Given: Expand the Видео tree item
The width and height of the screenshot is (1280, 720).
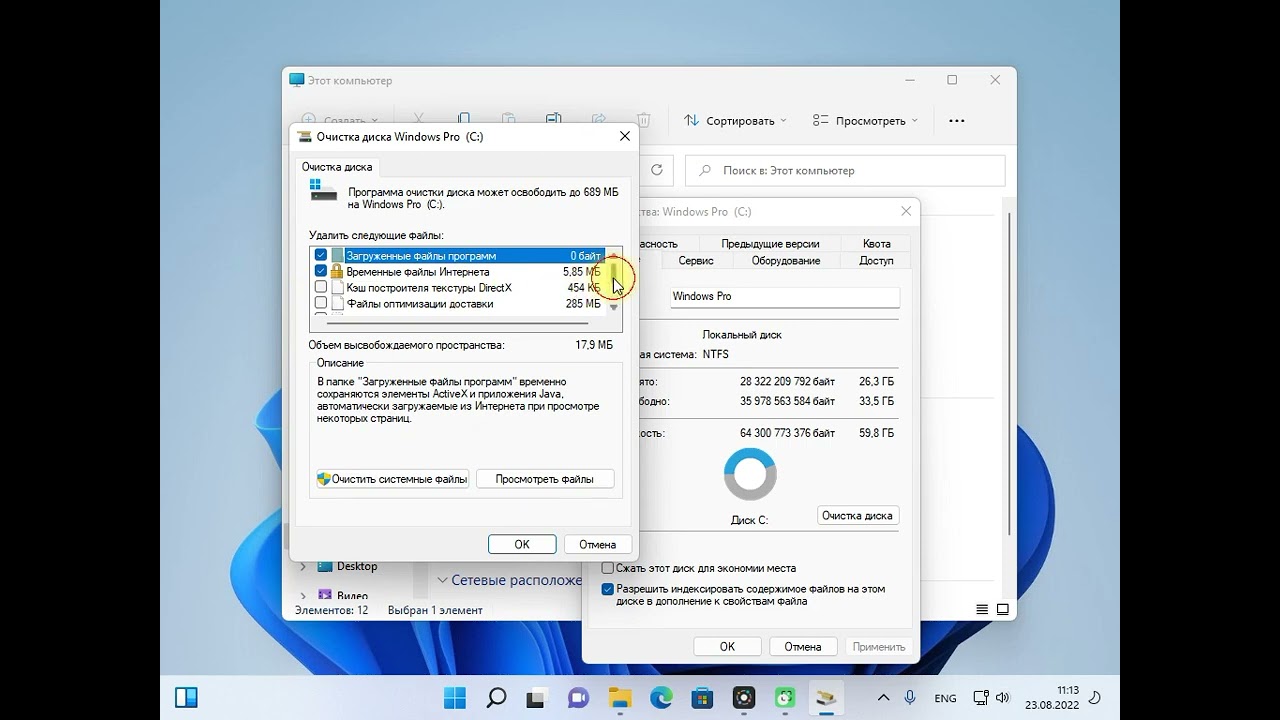Looking at the screenshot, I should pos(304,596).
